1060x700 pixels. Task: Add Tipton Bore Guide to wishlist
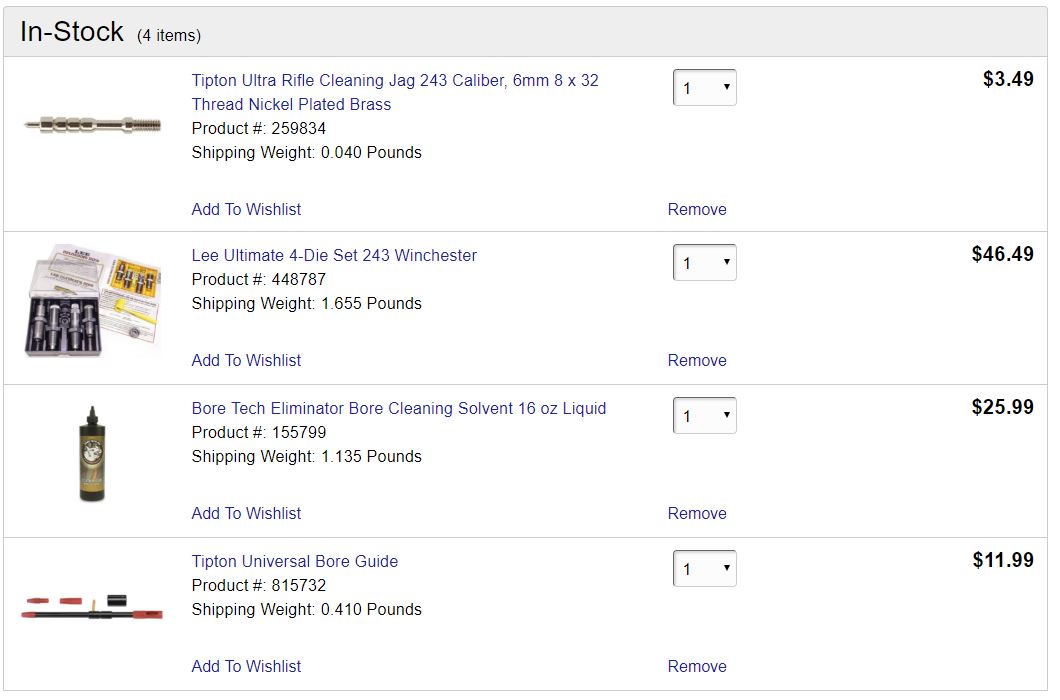(x=246, y=666)
